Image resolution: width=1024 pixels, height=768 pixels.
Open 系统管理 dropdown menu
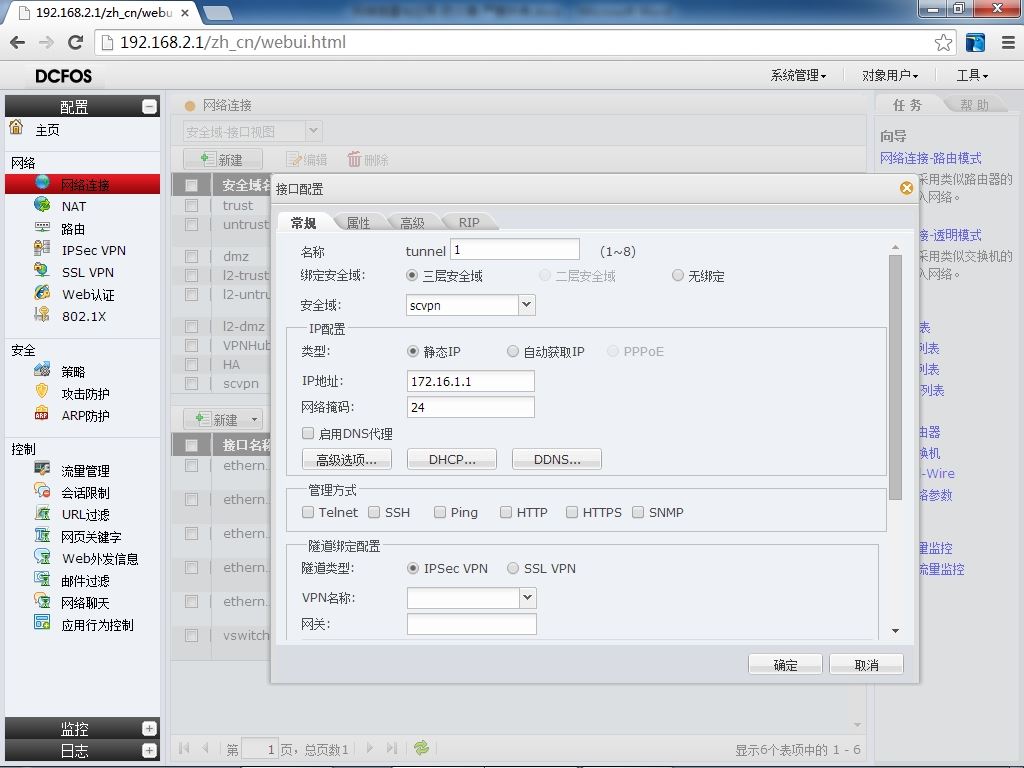(798, 75)
